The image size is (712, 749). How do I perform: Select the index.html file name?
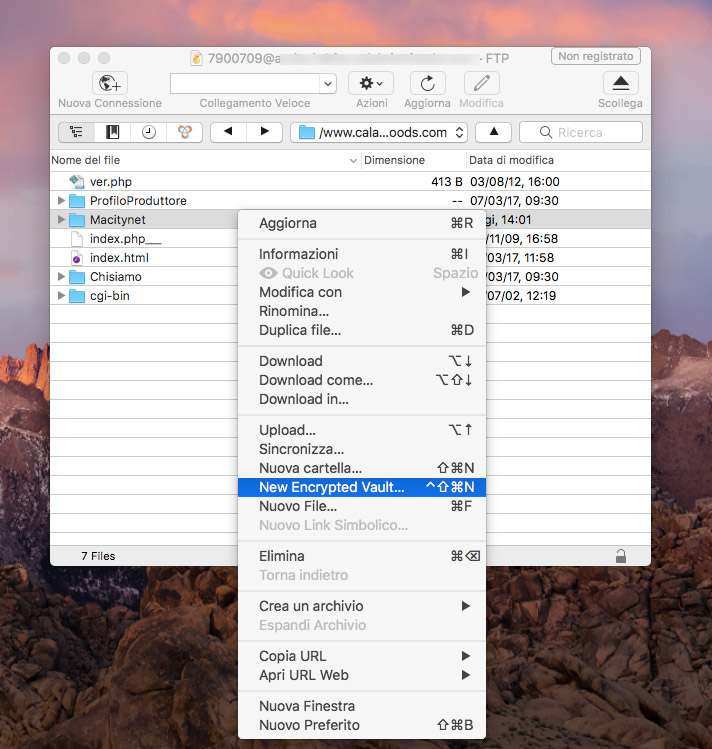click(119, 258)
